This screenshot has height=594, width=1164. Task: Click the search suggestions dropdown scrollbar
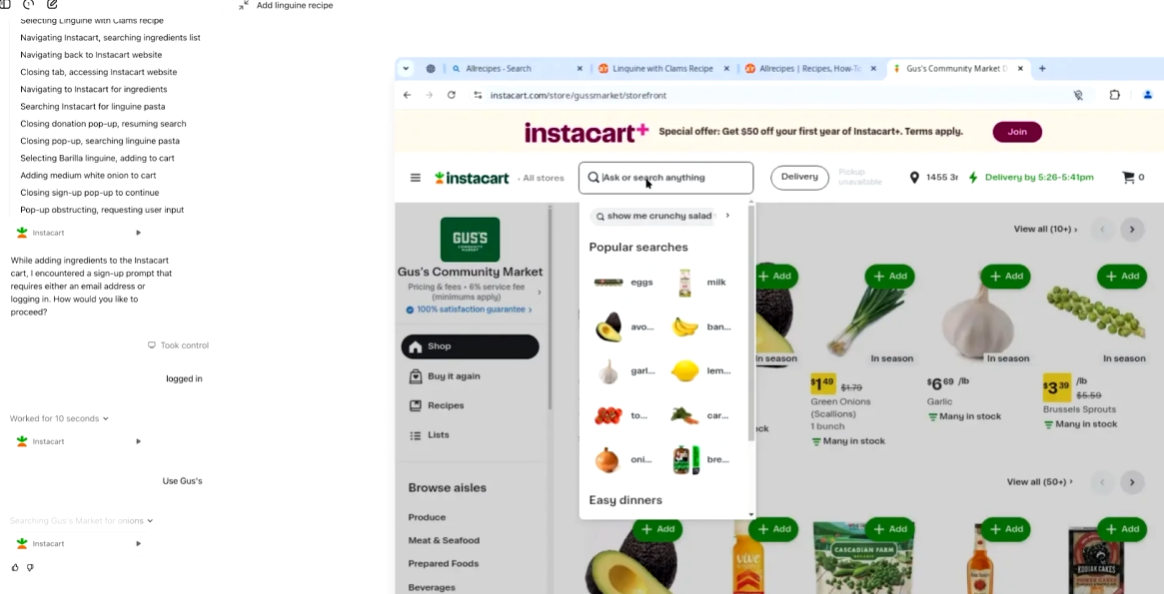click(751, 323)
